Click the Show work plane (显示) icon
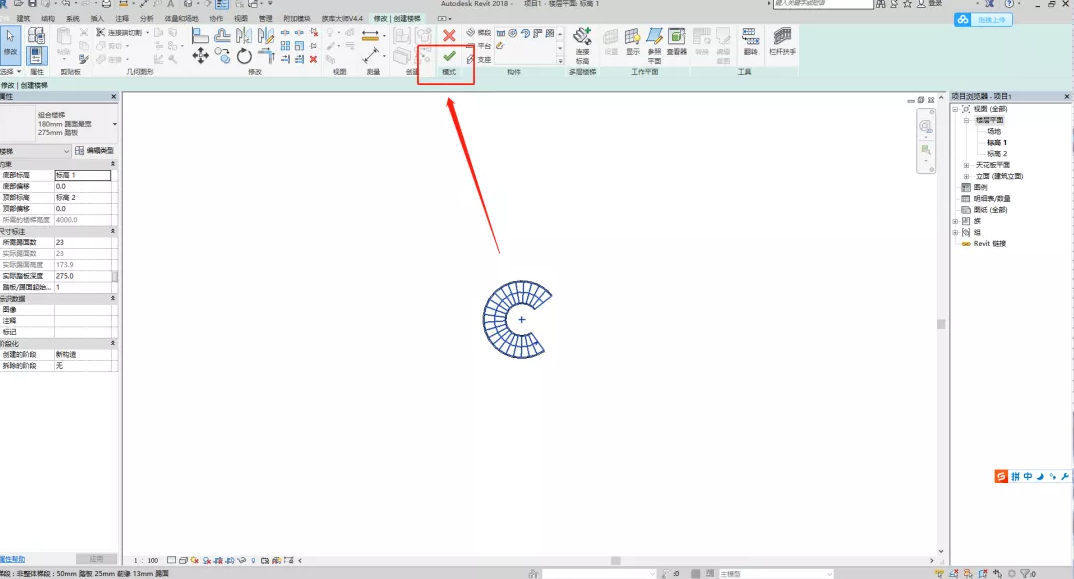 (632, 41)
